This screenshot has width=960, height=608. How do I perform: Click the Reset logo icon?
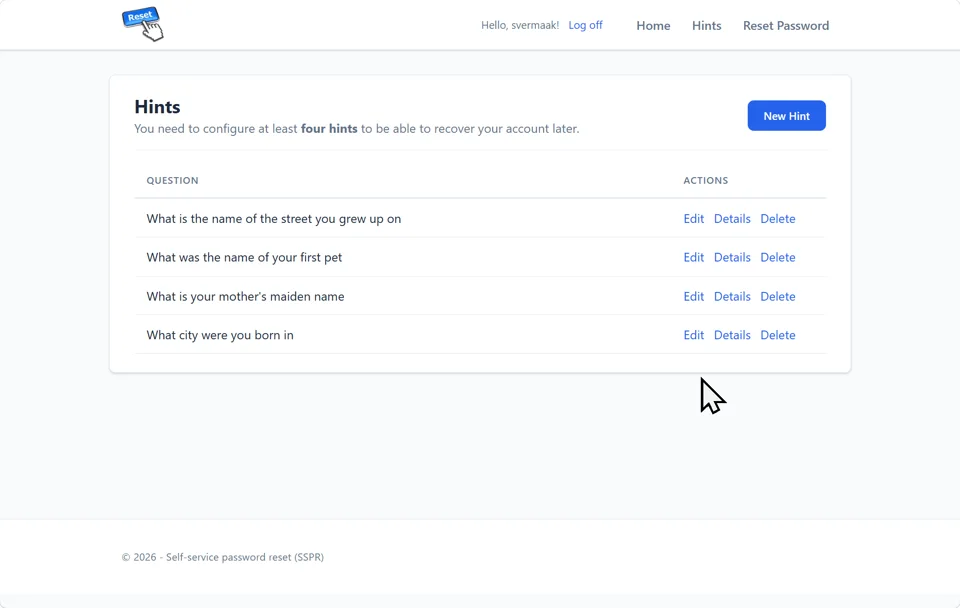click(143, 24)
